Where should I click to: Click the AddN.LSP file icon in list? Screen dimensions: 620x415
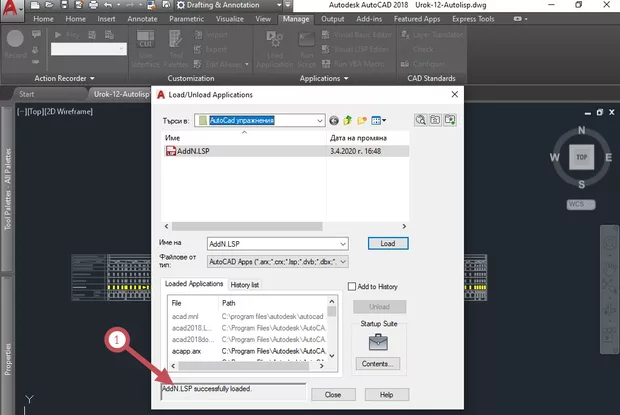[171, 151]
